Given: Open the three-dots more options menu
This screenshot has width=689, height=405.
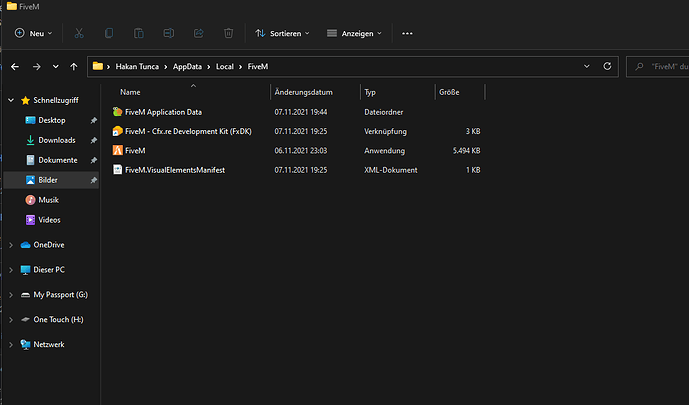Looking at the screenshot, I should (x=407, y=33).
